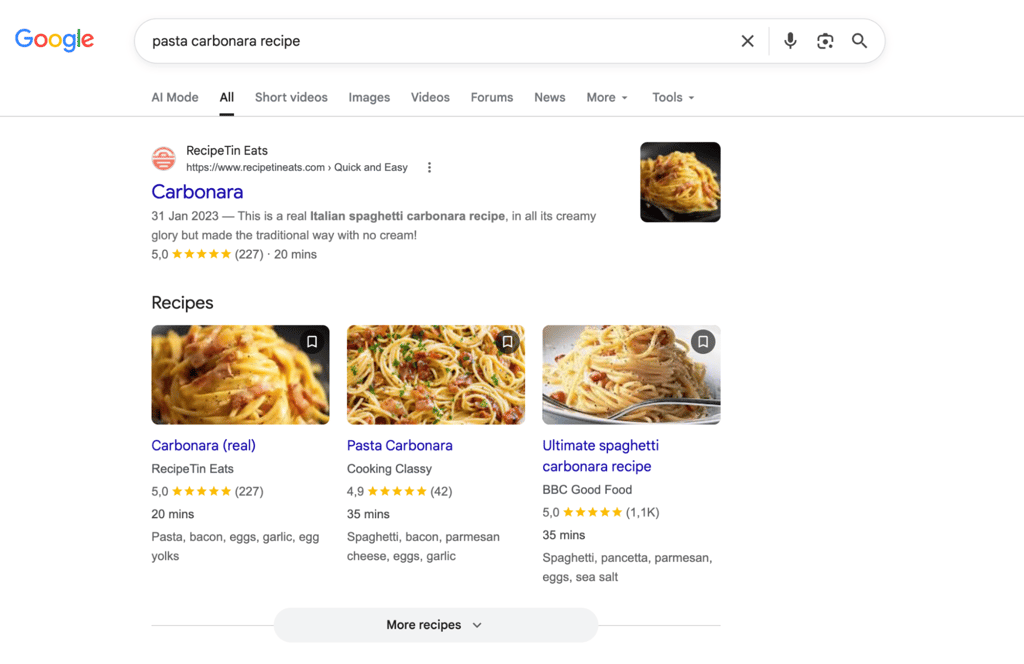This screenshot has width=1024, height=664.
Task: Open the Pasta Carbonara recipe link
Action: [400, 445]
